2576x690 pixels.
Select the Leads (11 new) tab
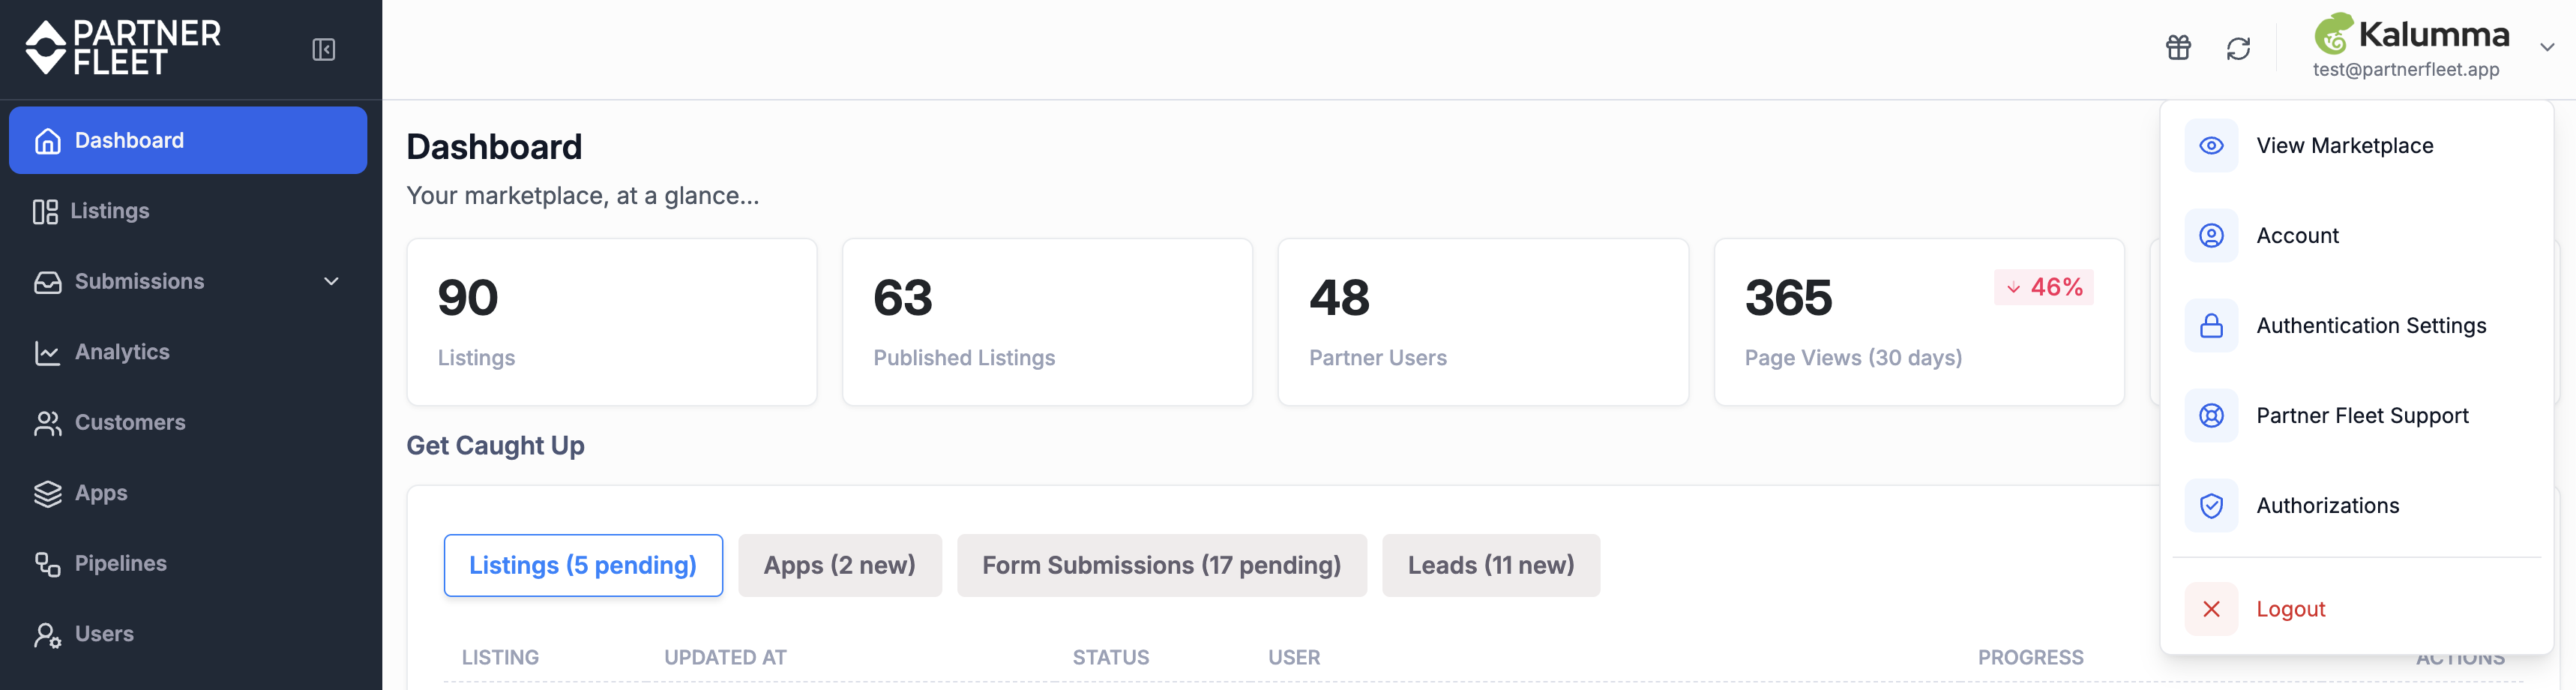click(1490, 565)
